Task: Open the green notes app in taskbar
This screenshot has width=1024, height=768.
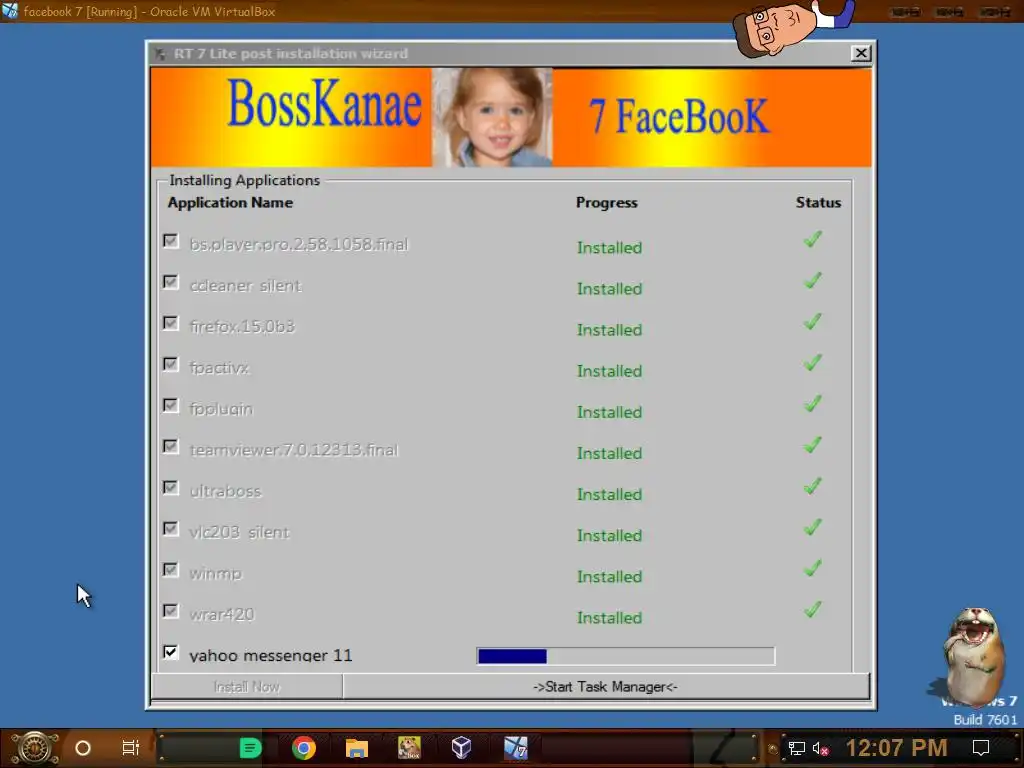Action: (250, 748)
